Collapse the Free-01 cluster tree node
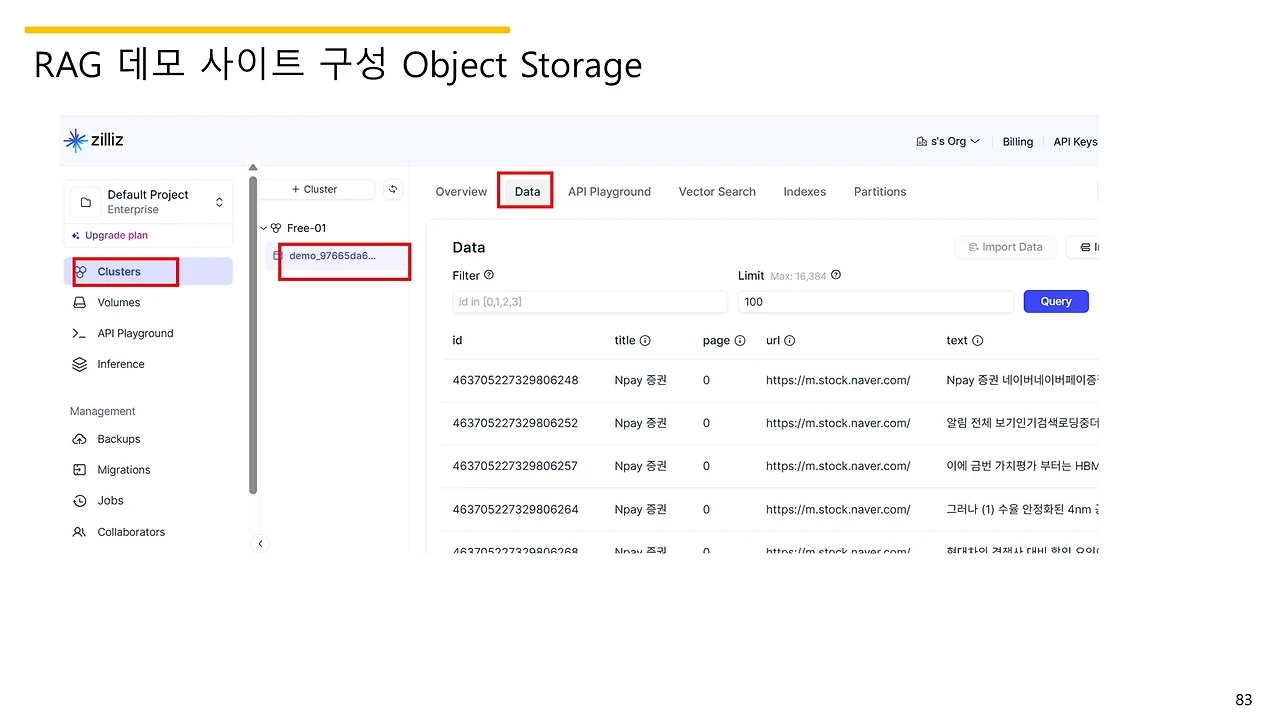 point(264,229)
